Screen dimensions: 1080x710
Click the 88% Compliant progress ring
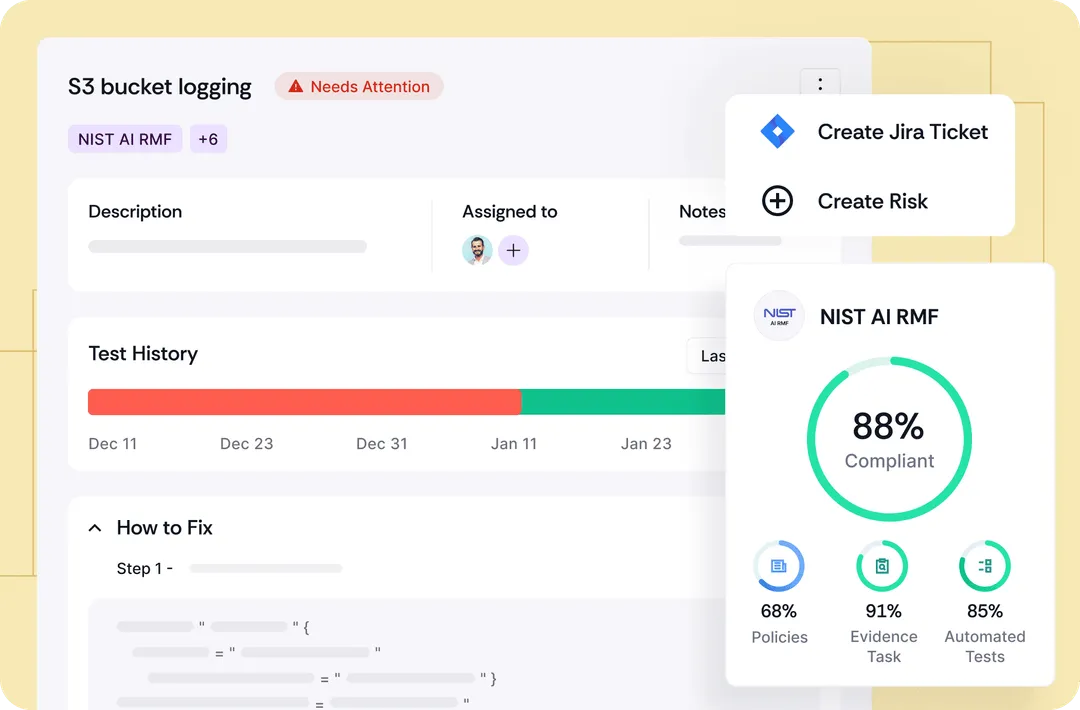(x=889, y=439)
